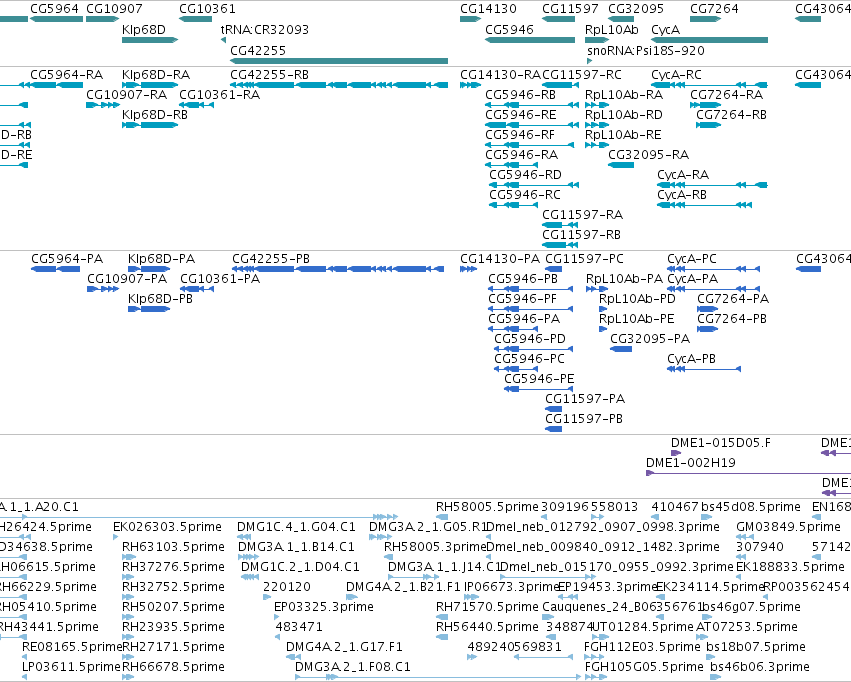Select the CG5964-PA protein label
This screenshot has height=682, width=851.
67,259
